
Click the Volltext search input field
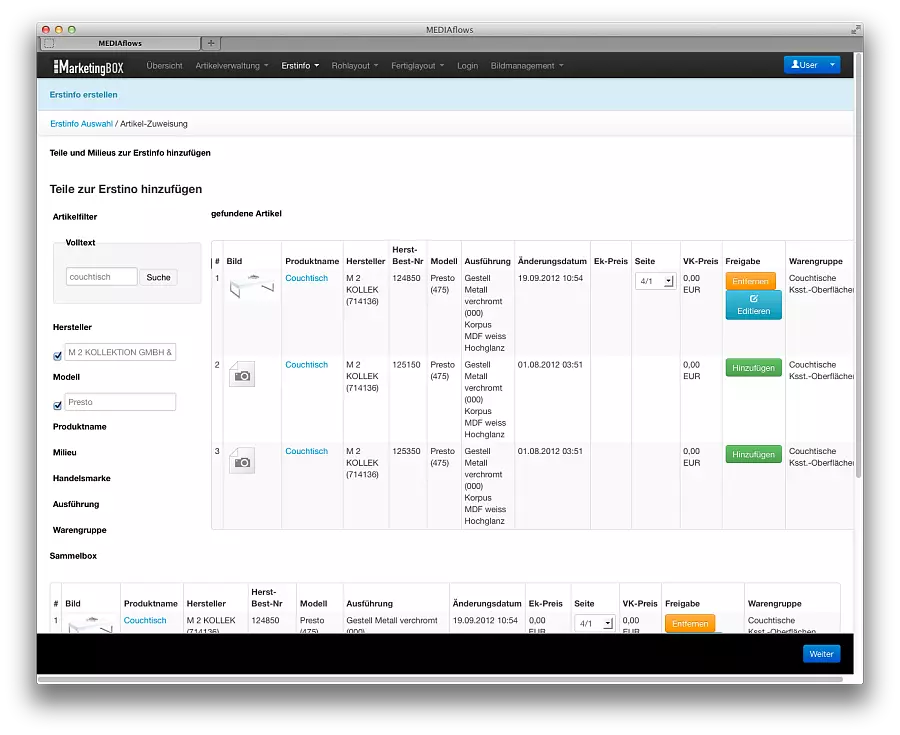coord(102,277)
